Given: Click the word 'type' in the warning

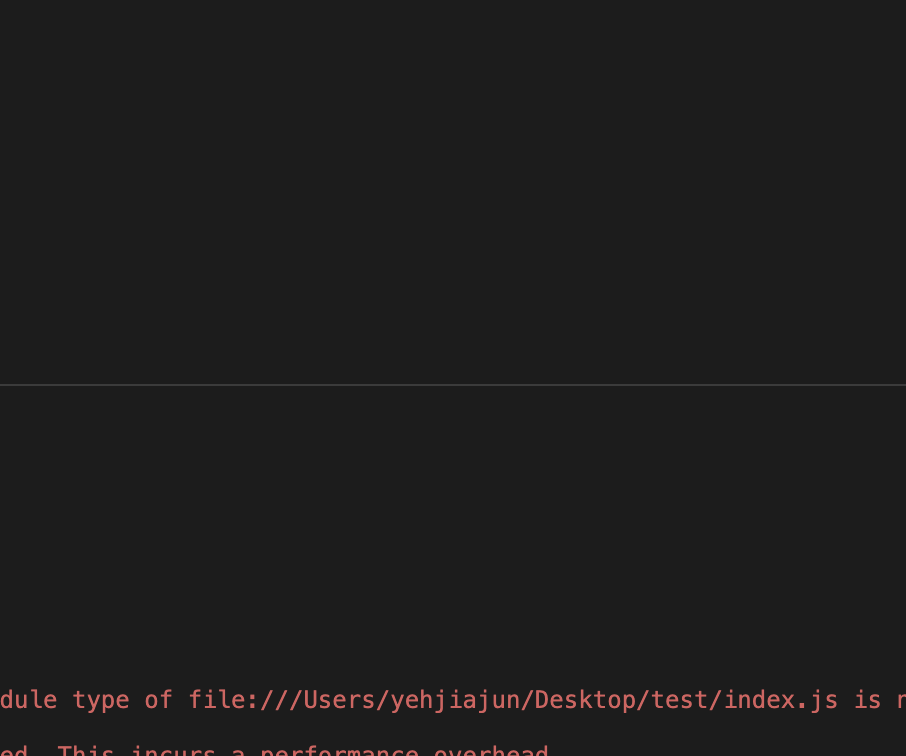Looking at the screenshot, I should click(x=101, y=700).
